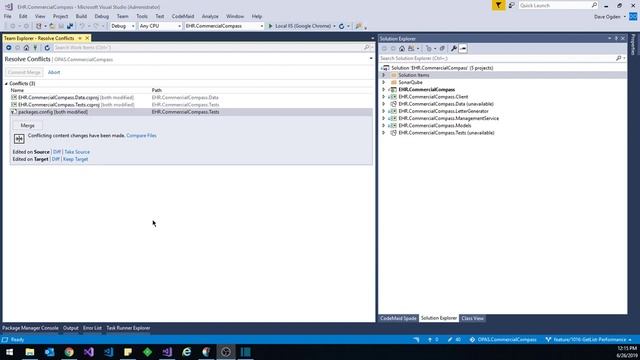
Task: Click the Save All toolbar icon
Action: click(x=70, y=26)
